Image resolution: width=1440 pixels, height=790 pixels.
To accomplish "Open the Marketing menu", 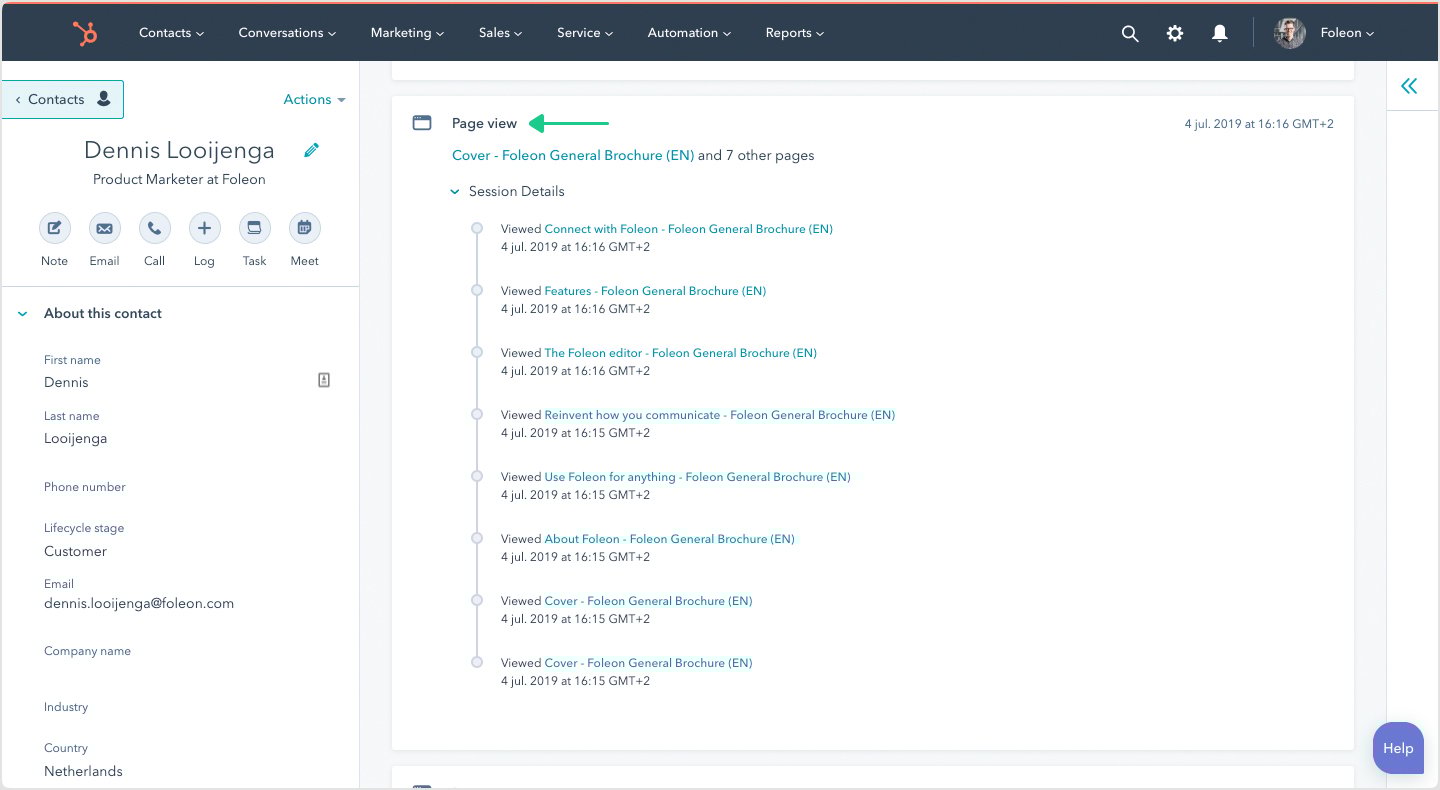I will tap(407, 33).
